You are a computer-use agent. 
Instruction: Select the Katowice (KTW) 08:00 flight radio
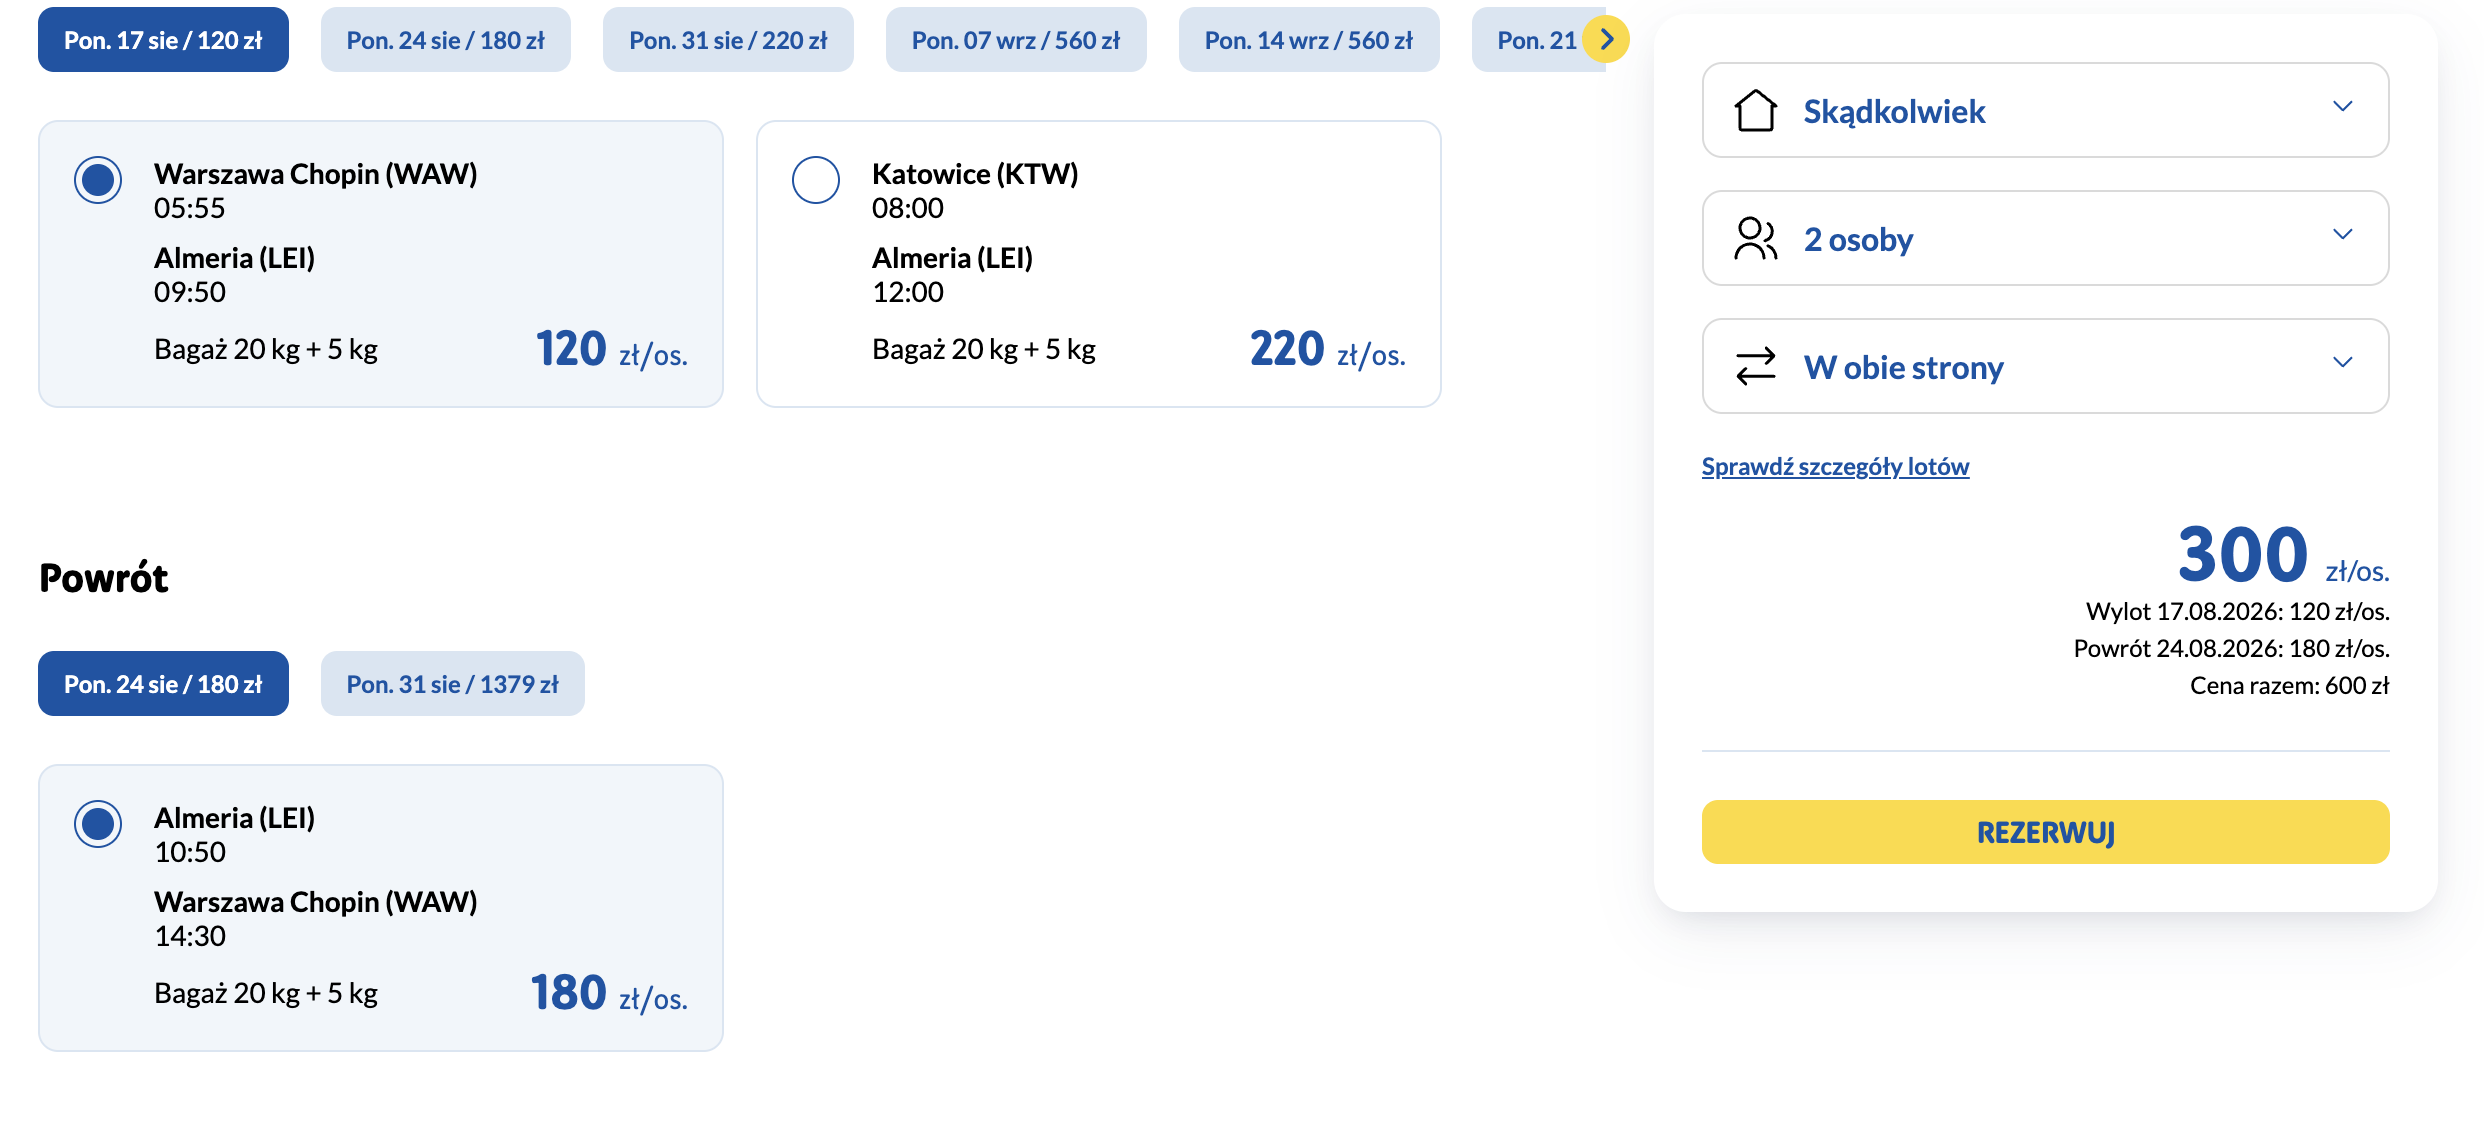[816, 180]
